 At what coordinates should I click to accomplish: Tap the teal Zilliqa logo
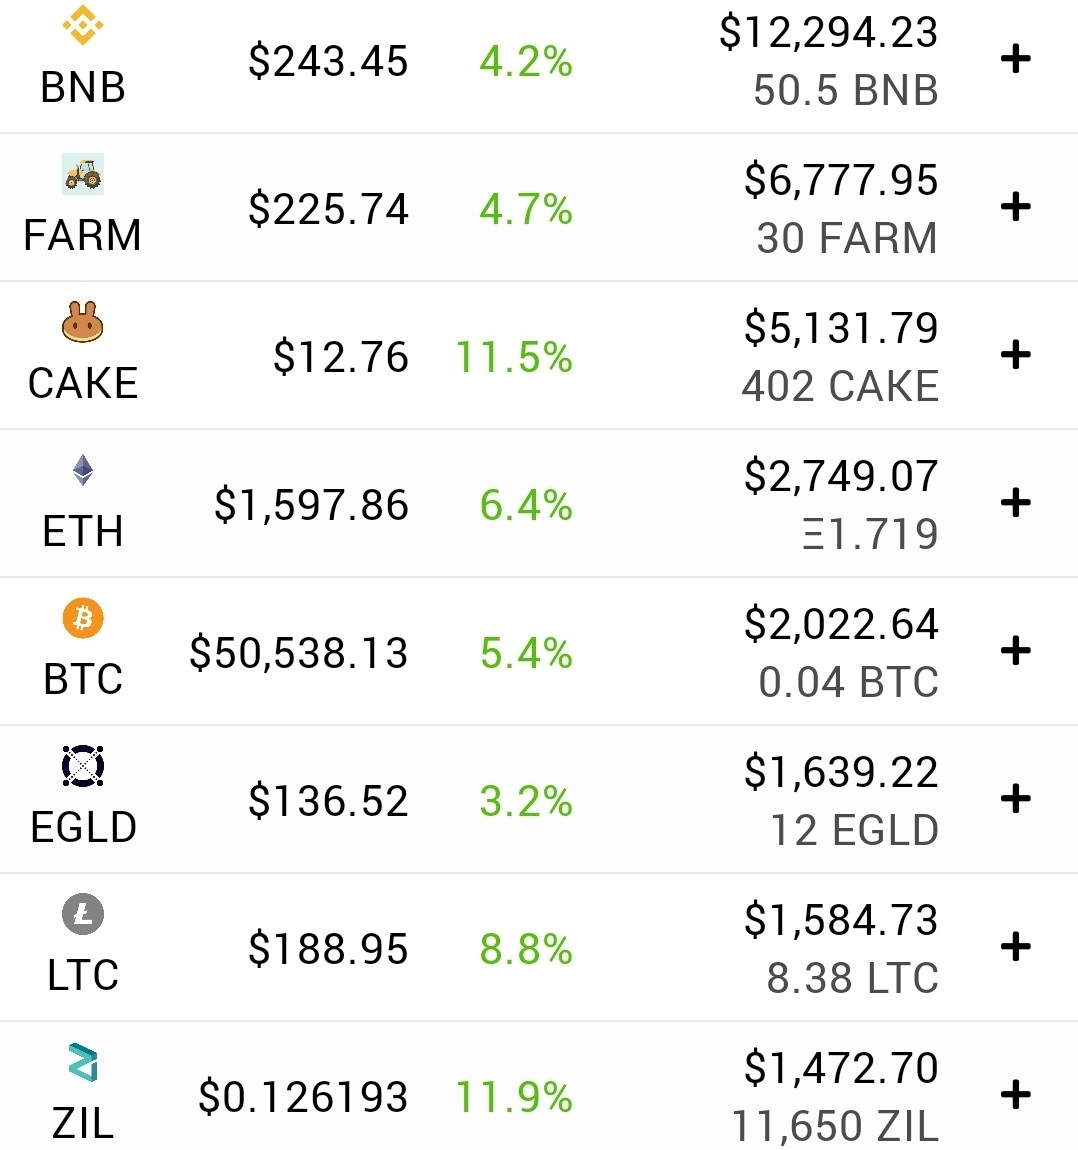pyautogui.click(x=83, y=1062)
